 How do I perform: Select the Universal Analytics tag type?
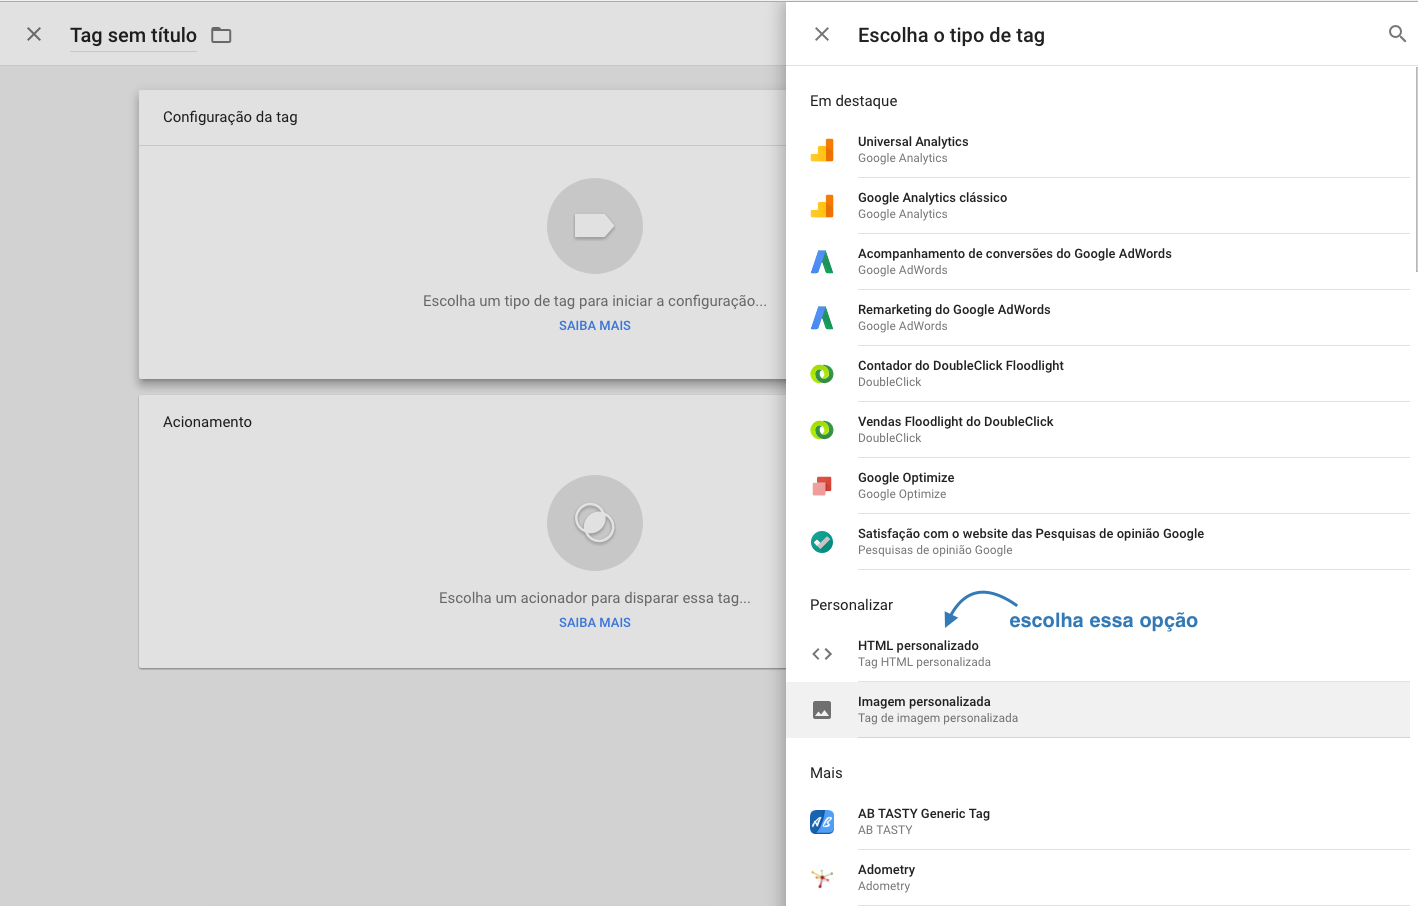[1098, 150]
